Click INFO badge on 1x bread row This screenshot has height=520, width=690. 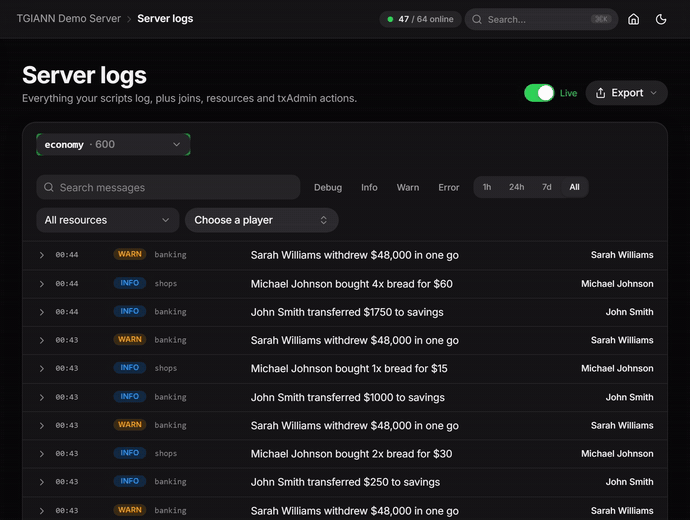coord(130,367)
